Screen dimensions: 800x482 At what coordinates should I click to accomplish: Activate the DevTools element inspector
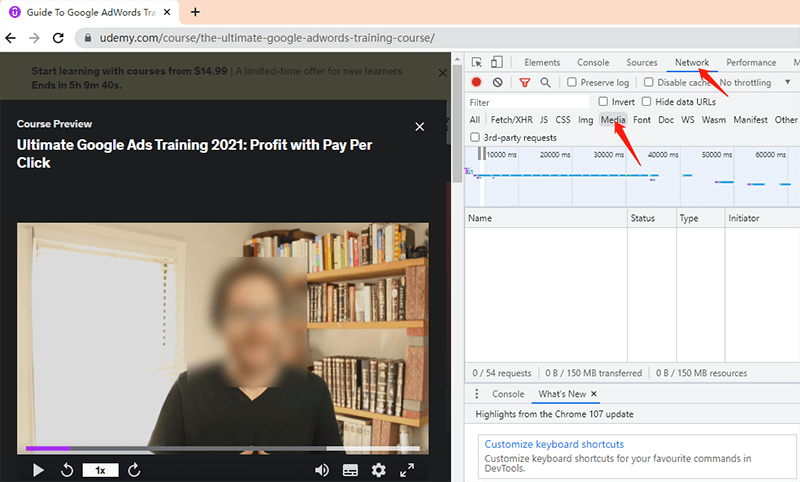[x=477, y=62]
